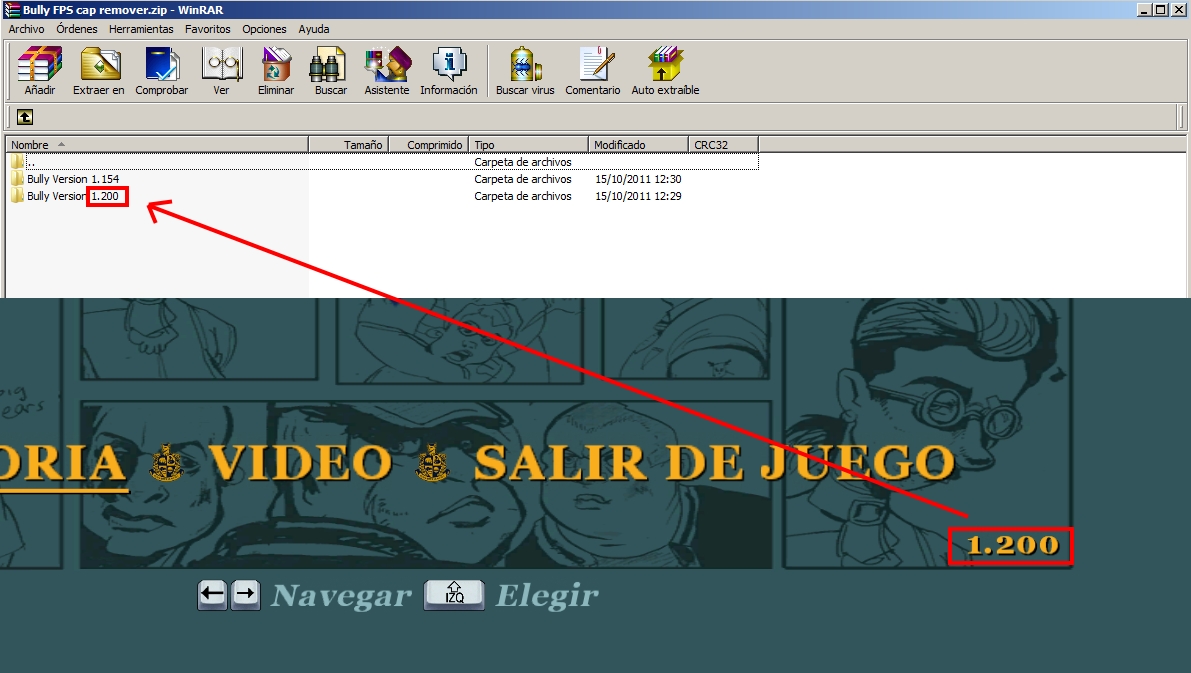This screenshot has width=1191, height=673.
Task: Open the Opciones menu
Action: pos(264,29)
